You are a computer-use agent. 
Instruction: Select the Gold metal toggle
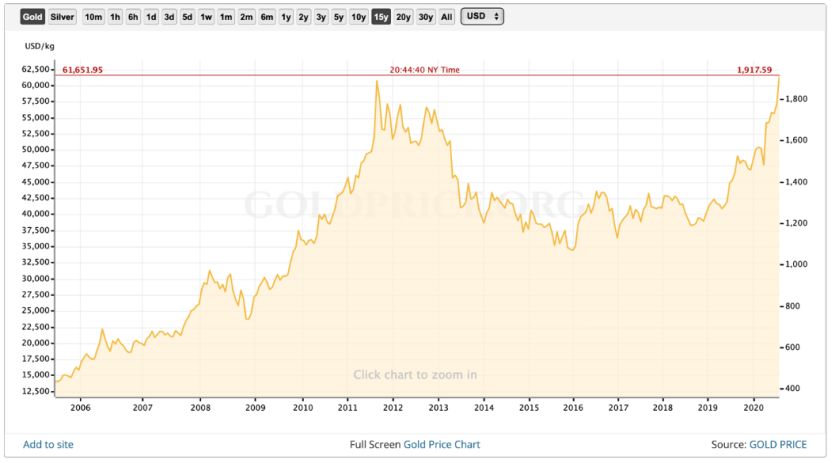point(33,17)
